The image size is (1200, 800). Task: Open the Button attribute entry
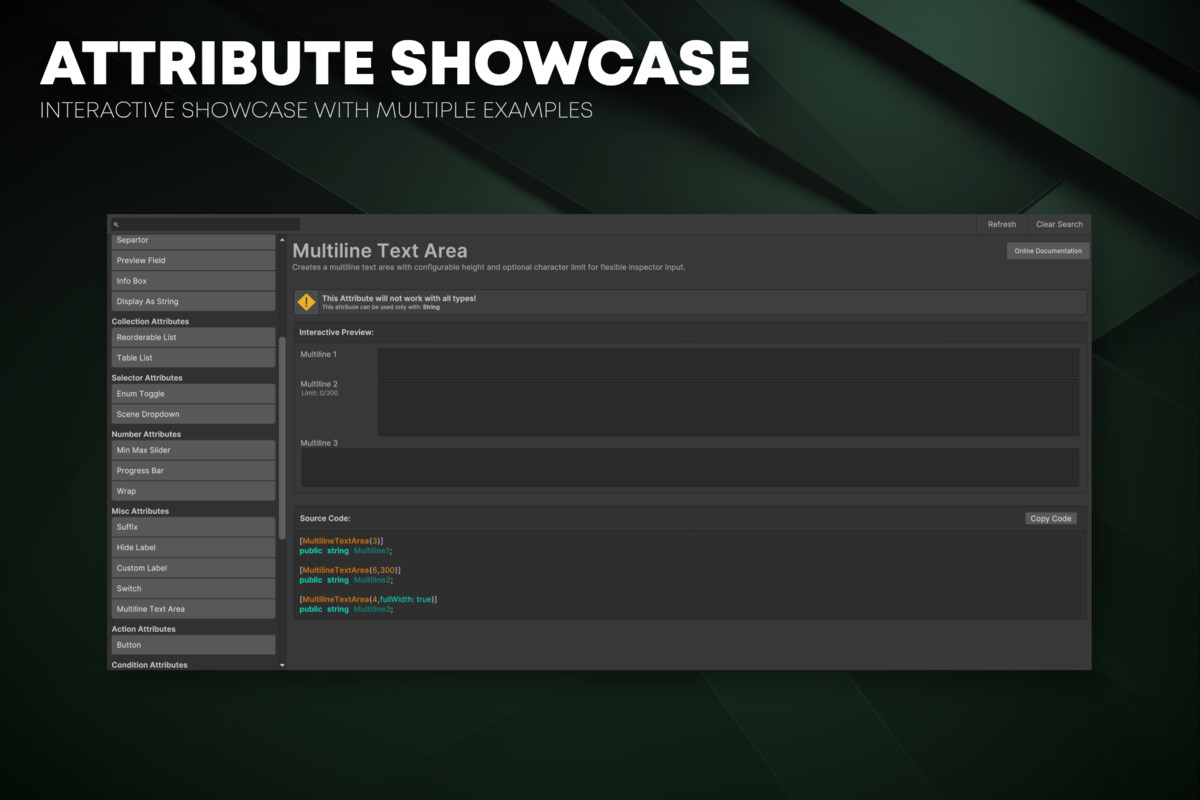tap(193, 645)
